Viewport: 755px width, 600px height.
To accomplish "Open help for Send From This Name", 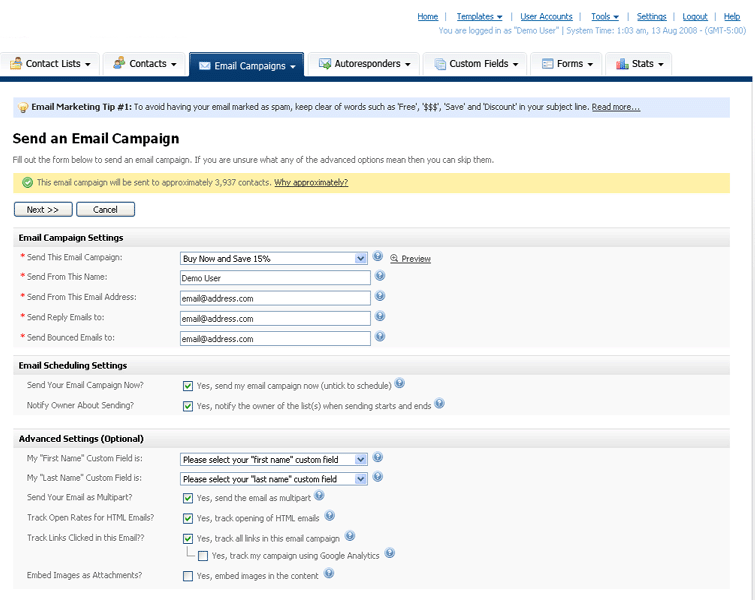I will [x=380, y=275].
